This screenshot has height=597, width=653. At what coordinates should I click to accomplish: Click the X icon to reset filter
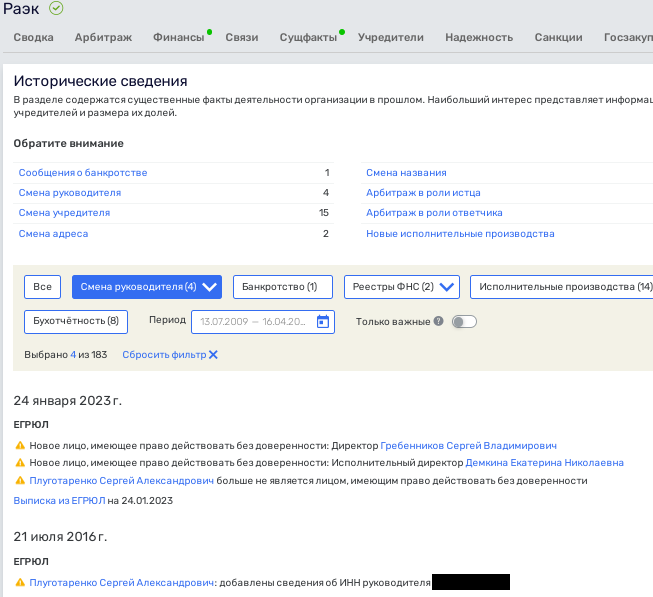pyautogui.click(x=213, y=355)
